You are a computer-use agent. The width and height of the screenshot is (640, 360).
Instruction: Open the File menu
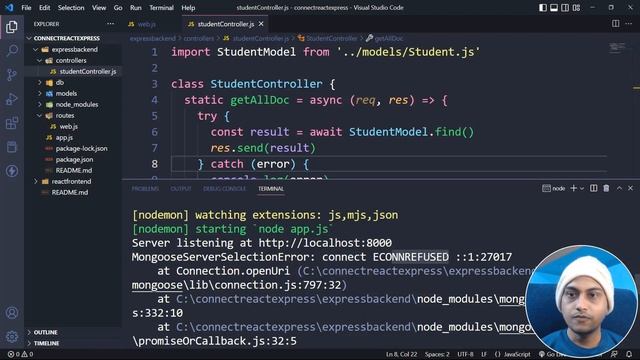click(x=26, y=8)
